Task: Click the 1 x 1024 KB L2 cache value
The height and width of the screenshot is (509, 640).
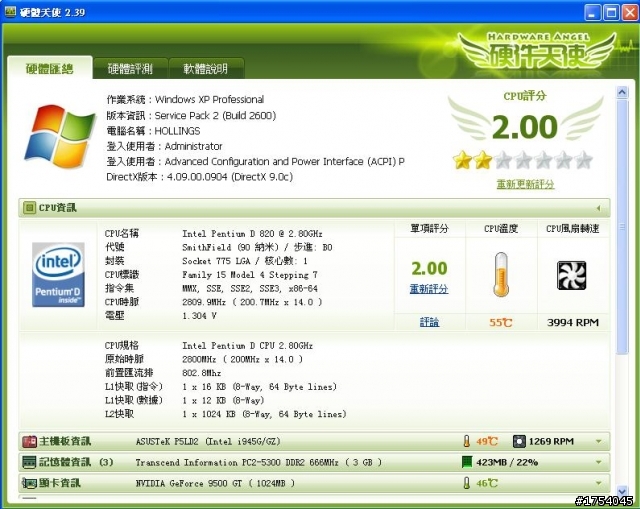Action: (x=264, y=414)
